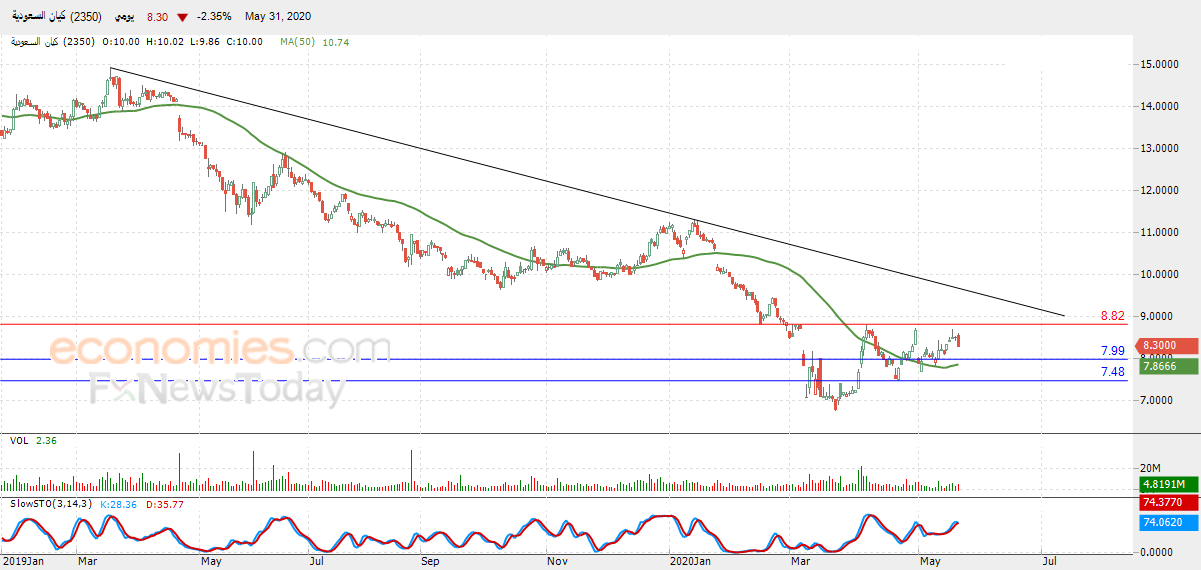Click the SlowSTO(3,14,3) indicator label
This screenshot has width=1201, height=570.
click(50, 503)
